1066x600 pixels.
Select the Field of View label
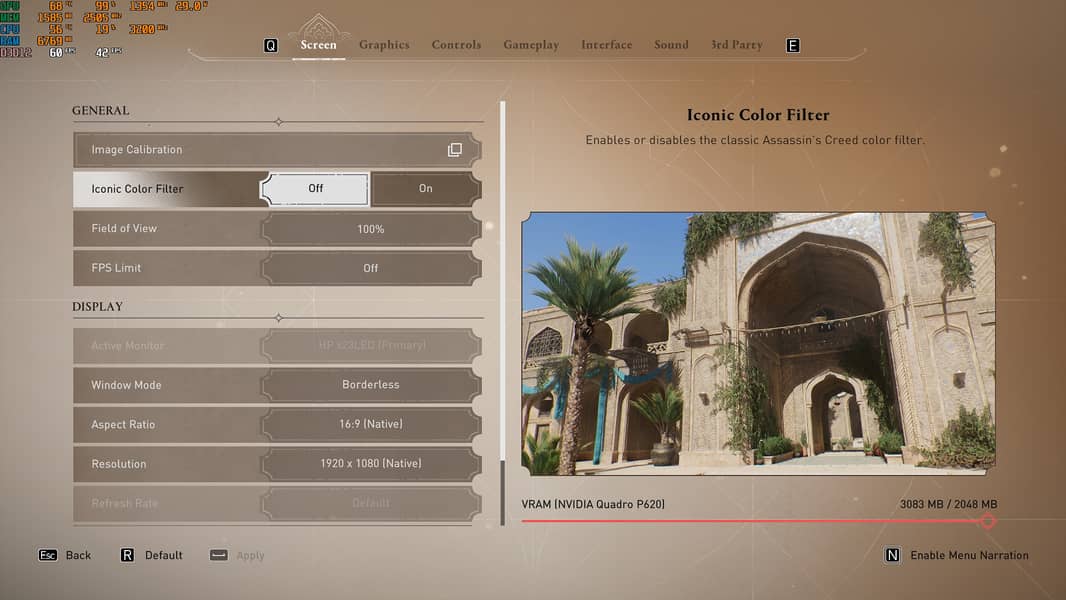pos(124,228)
